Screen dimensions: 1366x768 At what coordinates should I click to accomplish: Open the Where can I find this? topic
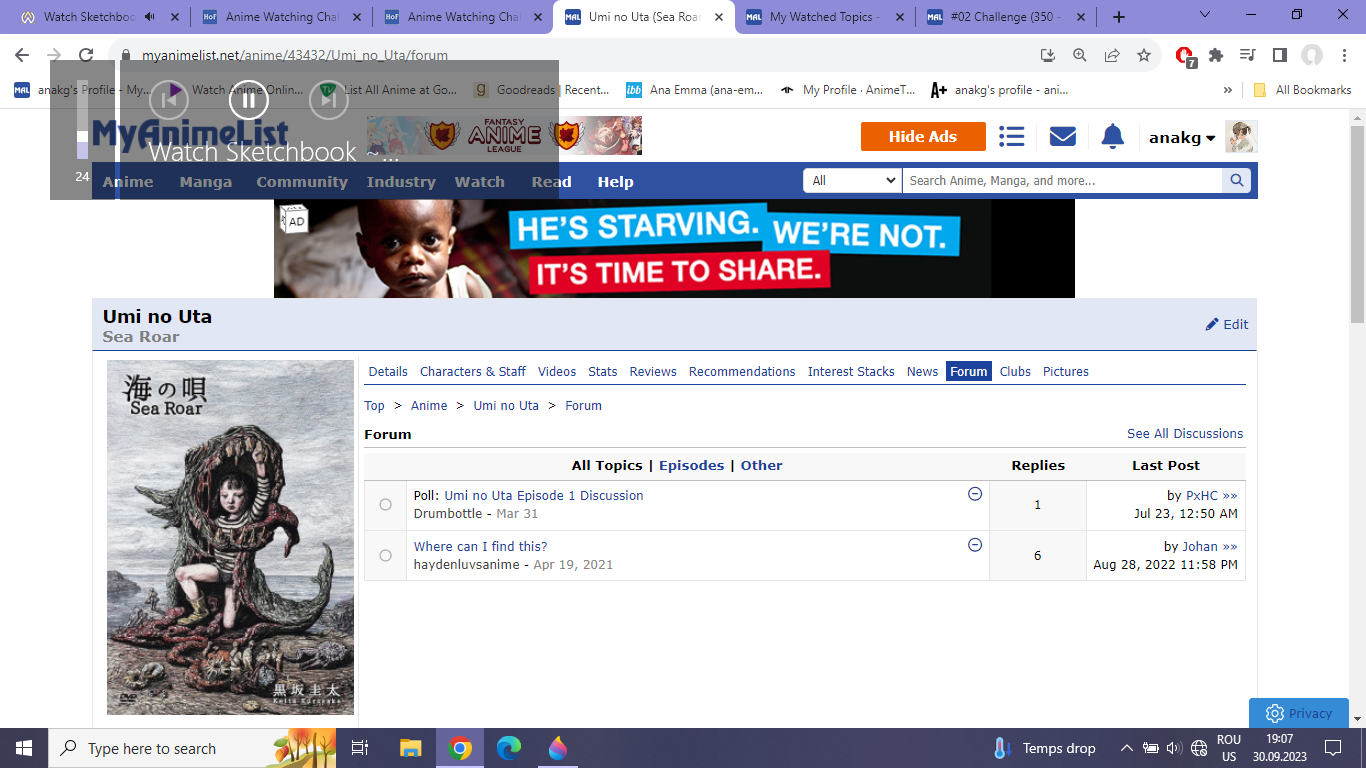click(x=481, y=547)
